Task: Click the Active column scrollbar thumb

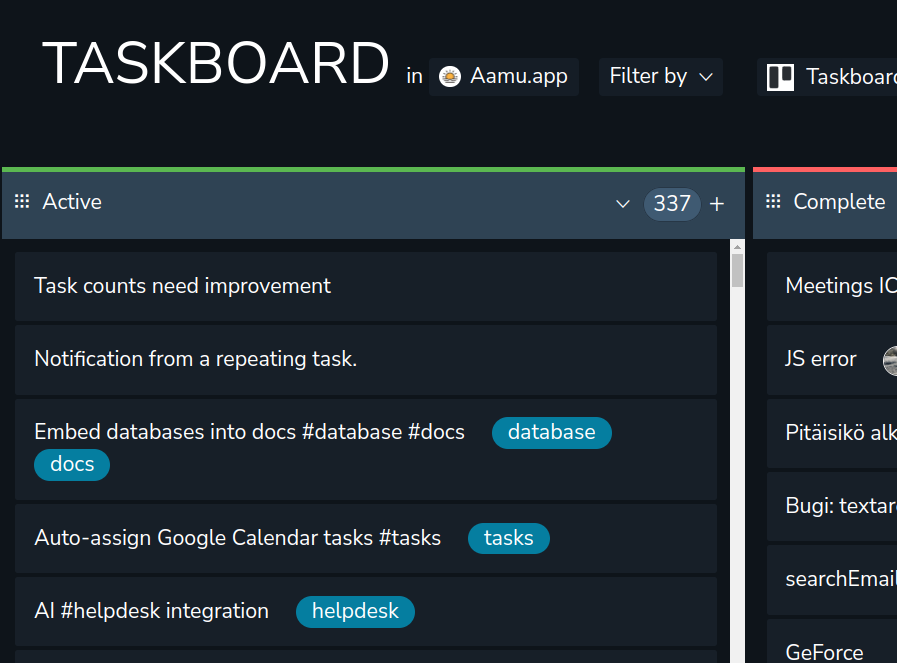Action: tap(738, 271)
